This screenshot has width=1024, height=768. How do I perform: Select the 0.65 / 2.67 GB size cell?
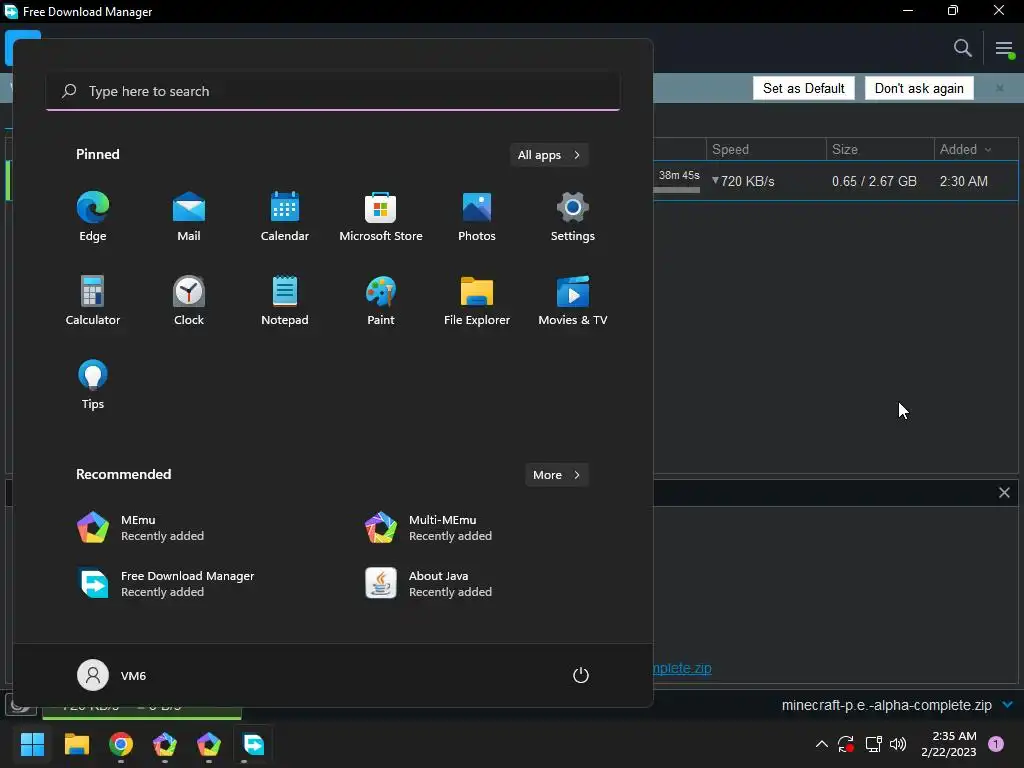(x=874, y=181)
